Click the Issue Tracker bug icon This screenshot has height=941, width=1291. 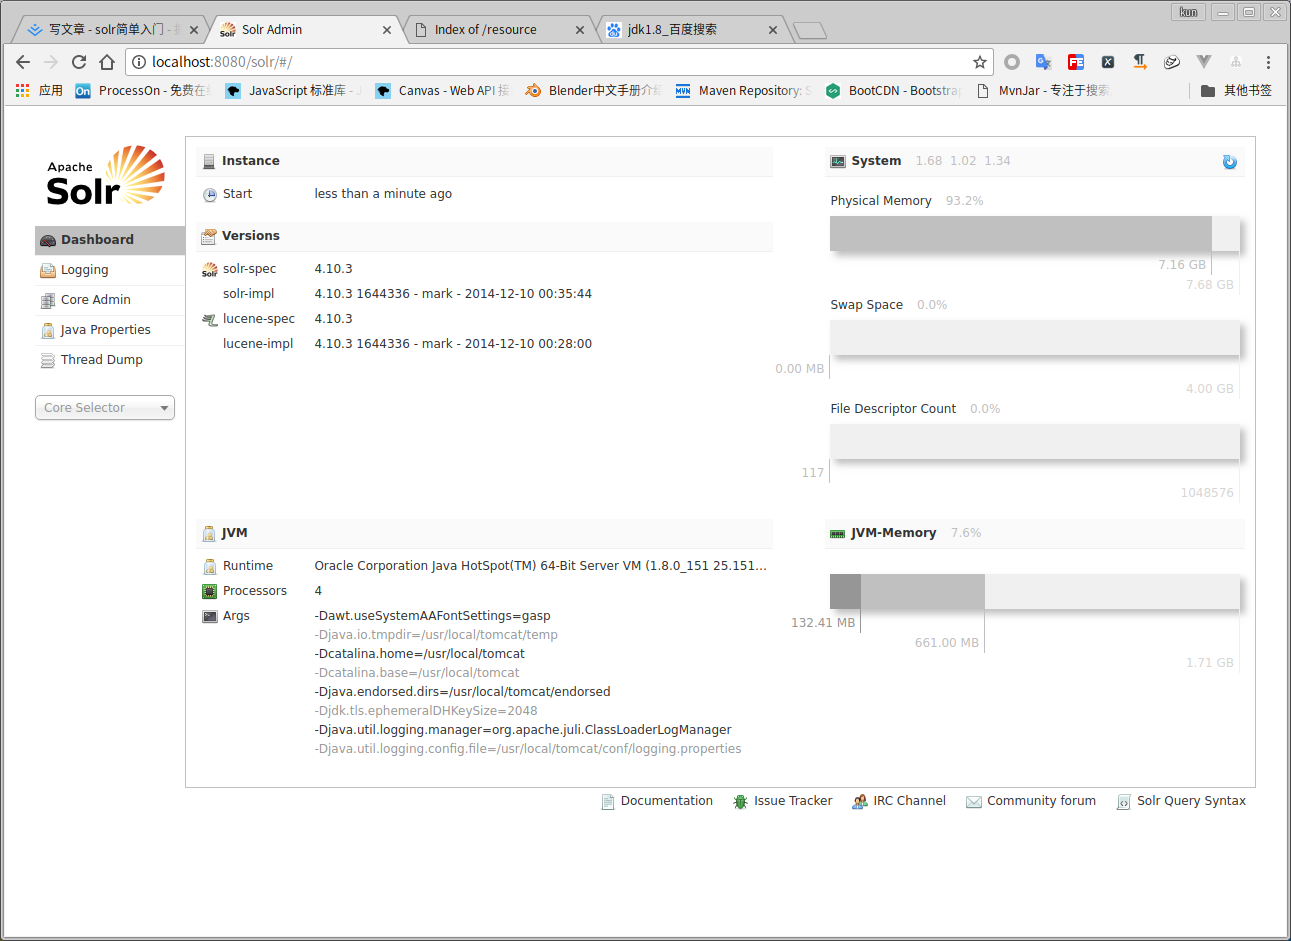[741, 802]
